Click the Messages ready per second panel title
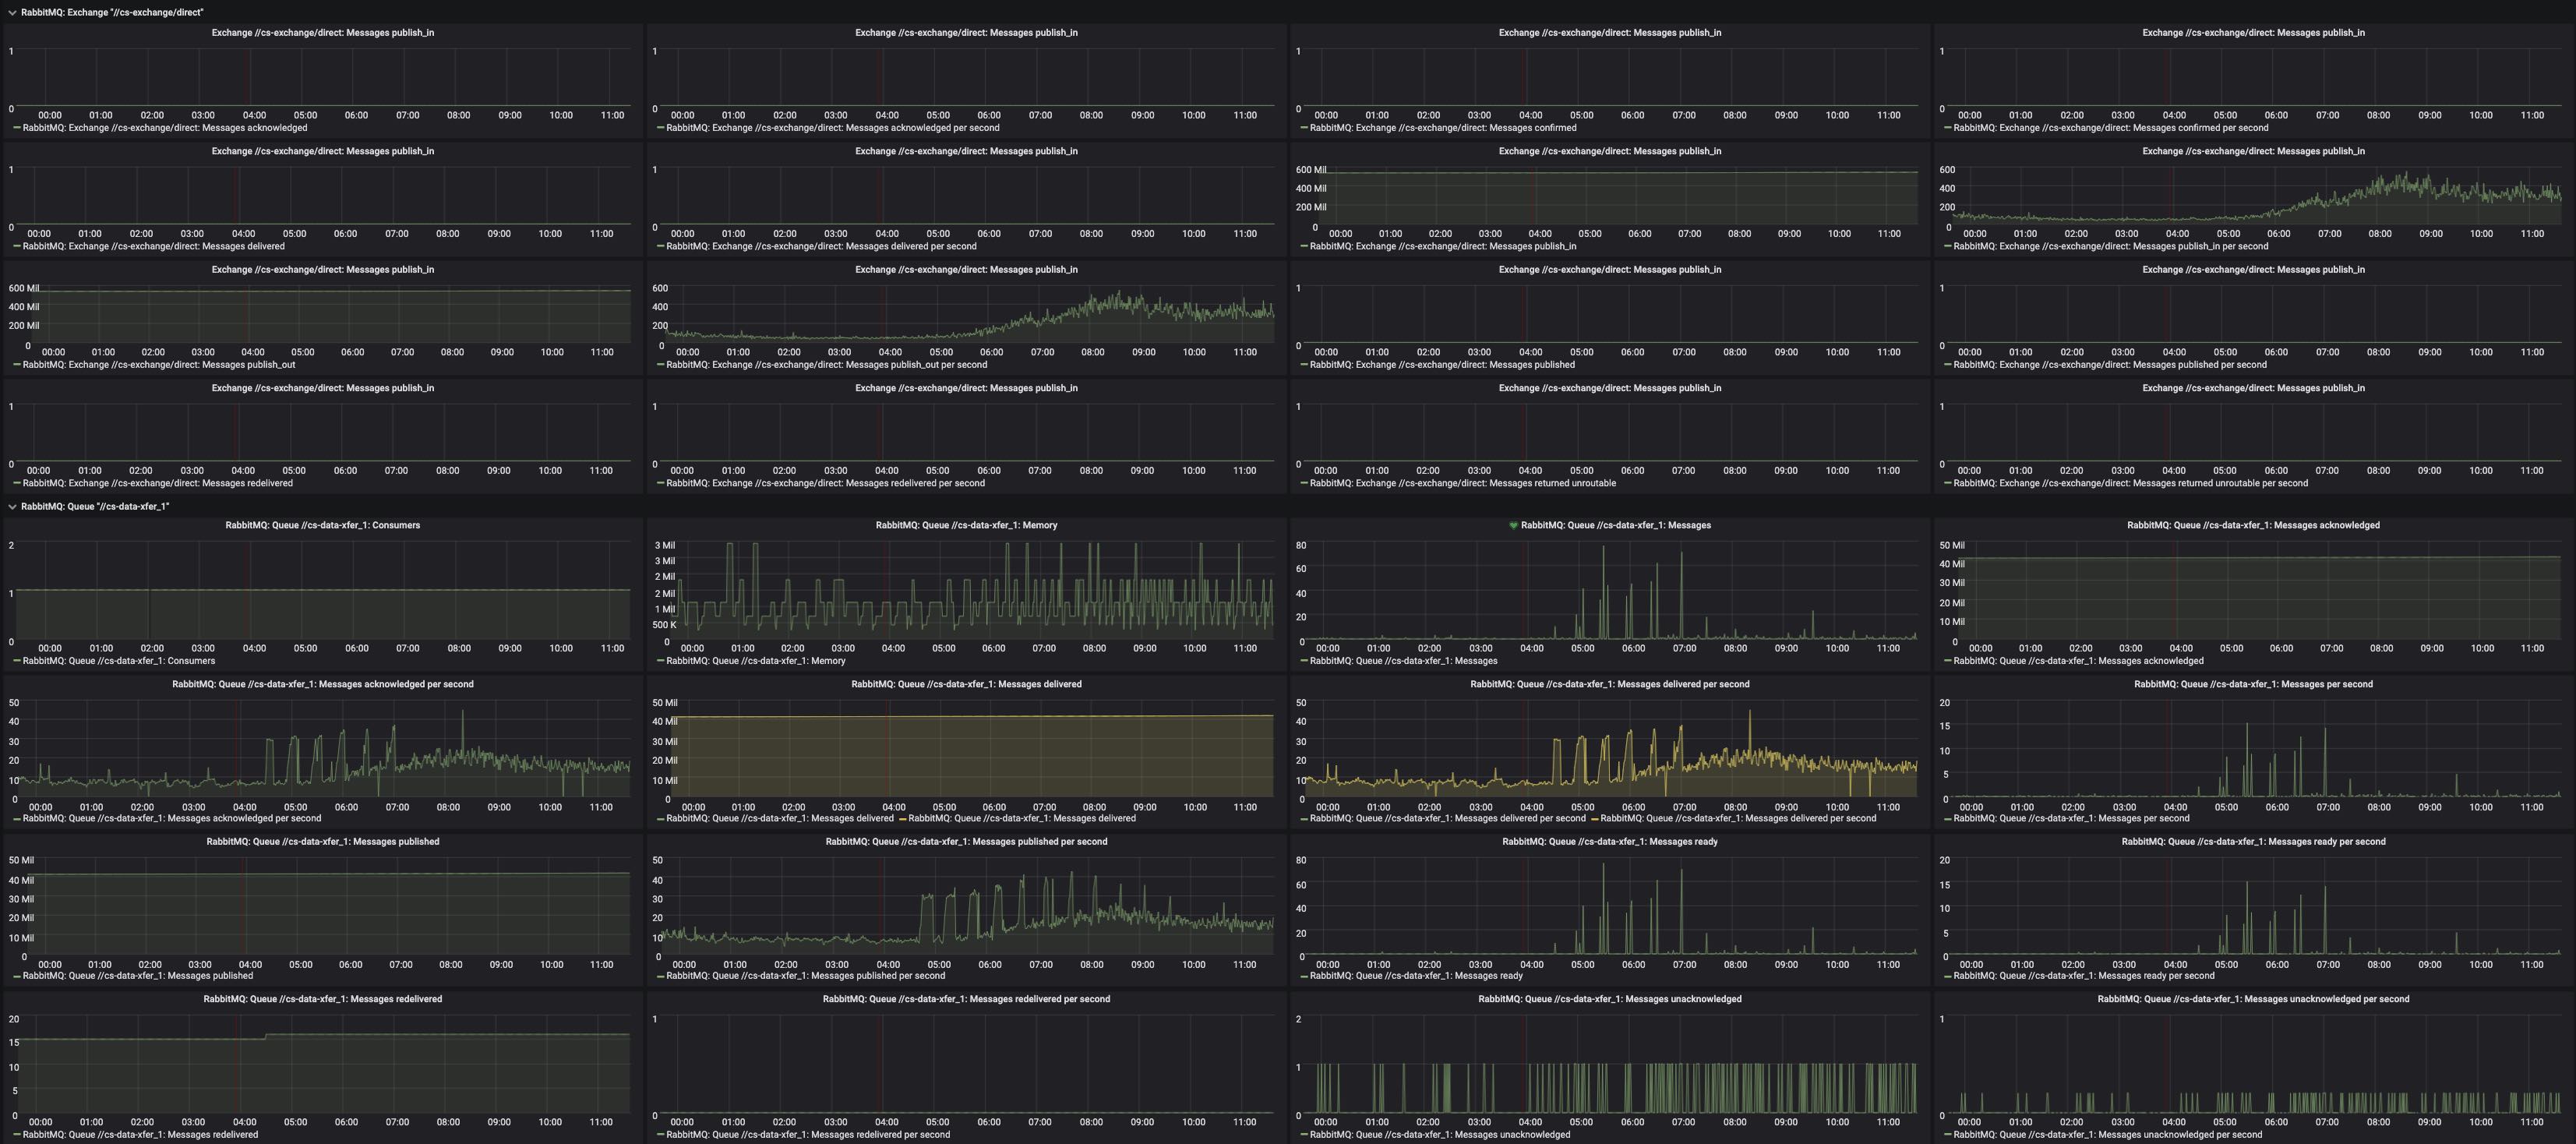Screen dimensions: 2576x1144 2253,842
